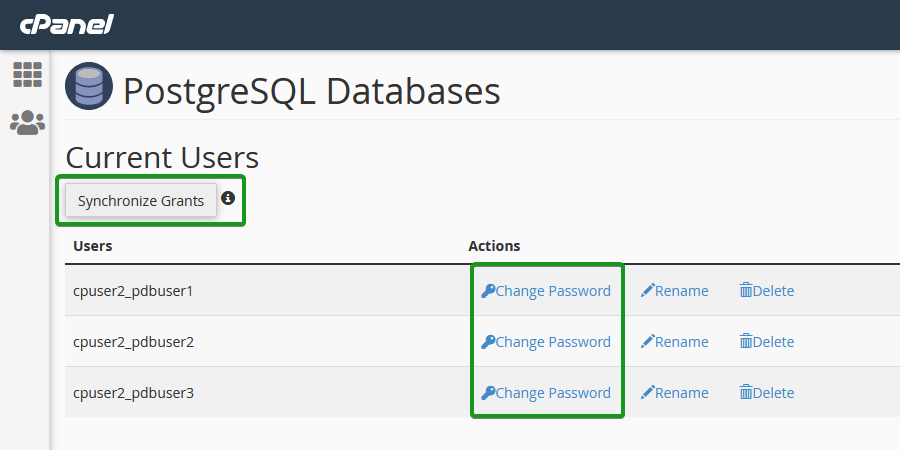Viewport: 900px width, 450px height.
Task: Open the User Manager people icon
Action: click(28, 123)
